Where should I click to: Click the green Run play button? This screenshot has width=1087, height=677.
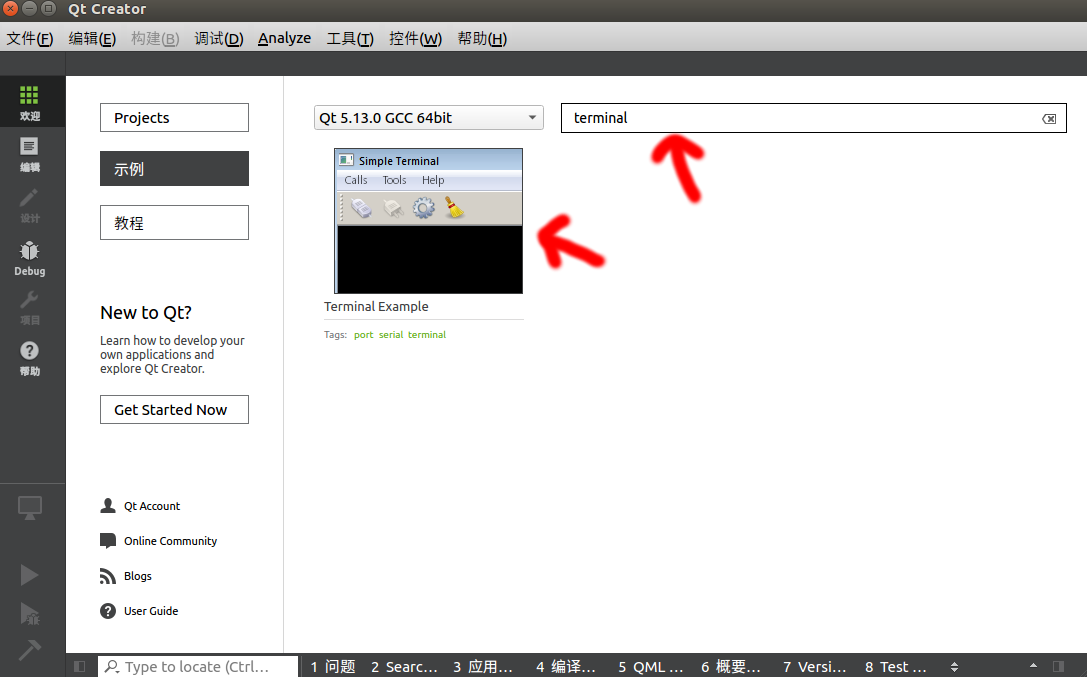29,574
